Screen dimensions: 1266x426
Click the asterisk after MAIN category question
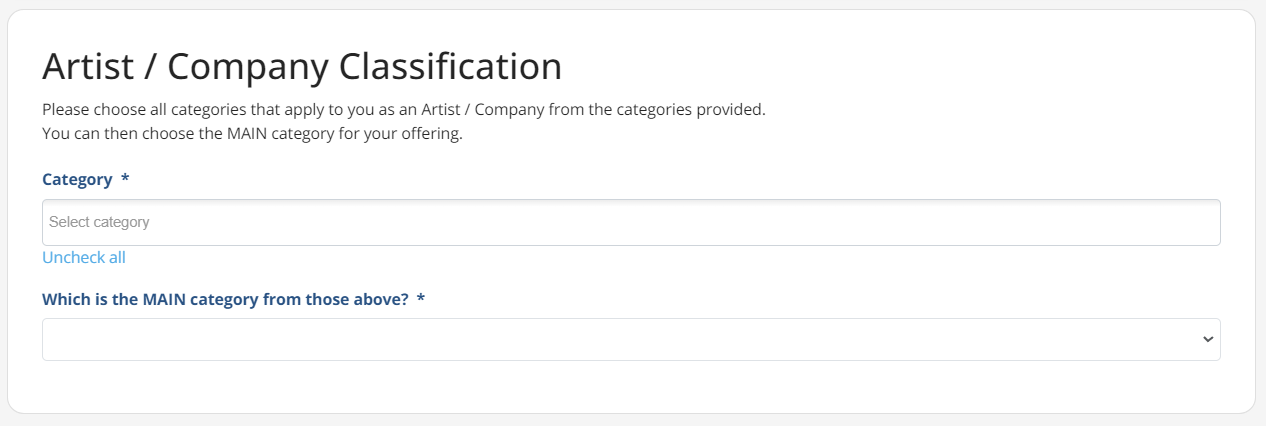click(x=421, y=299)
